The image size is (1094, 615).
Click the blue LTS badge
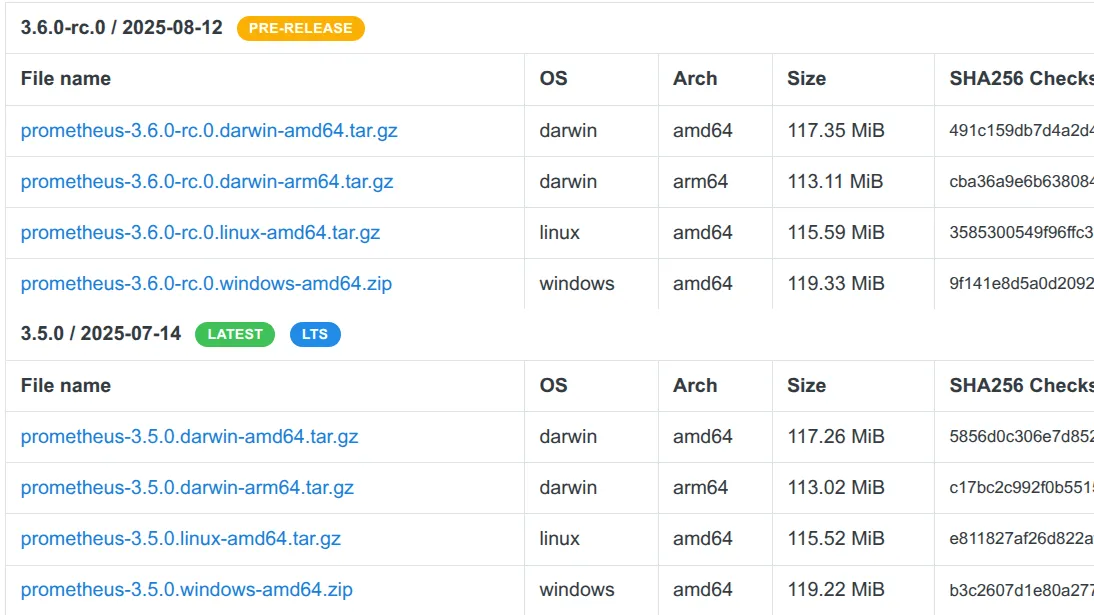(x=315, y=334)
